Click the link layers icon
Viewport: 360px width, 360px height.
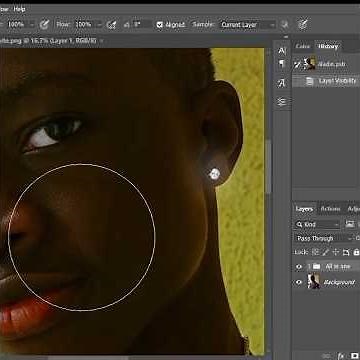point(325,355)
